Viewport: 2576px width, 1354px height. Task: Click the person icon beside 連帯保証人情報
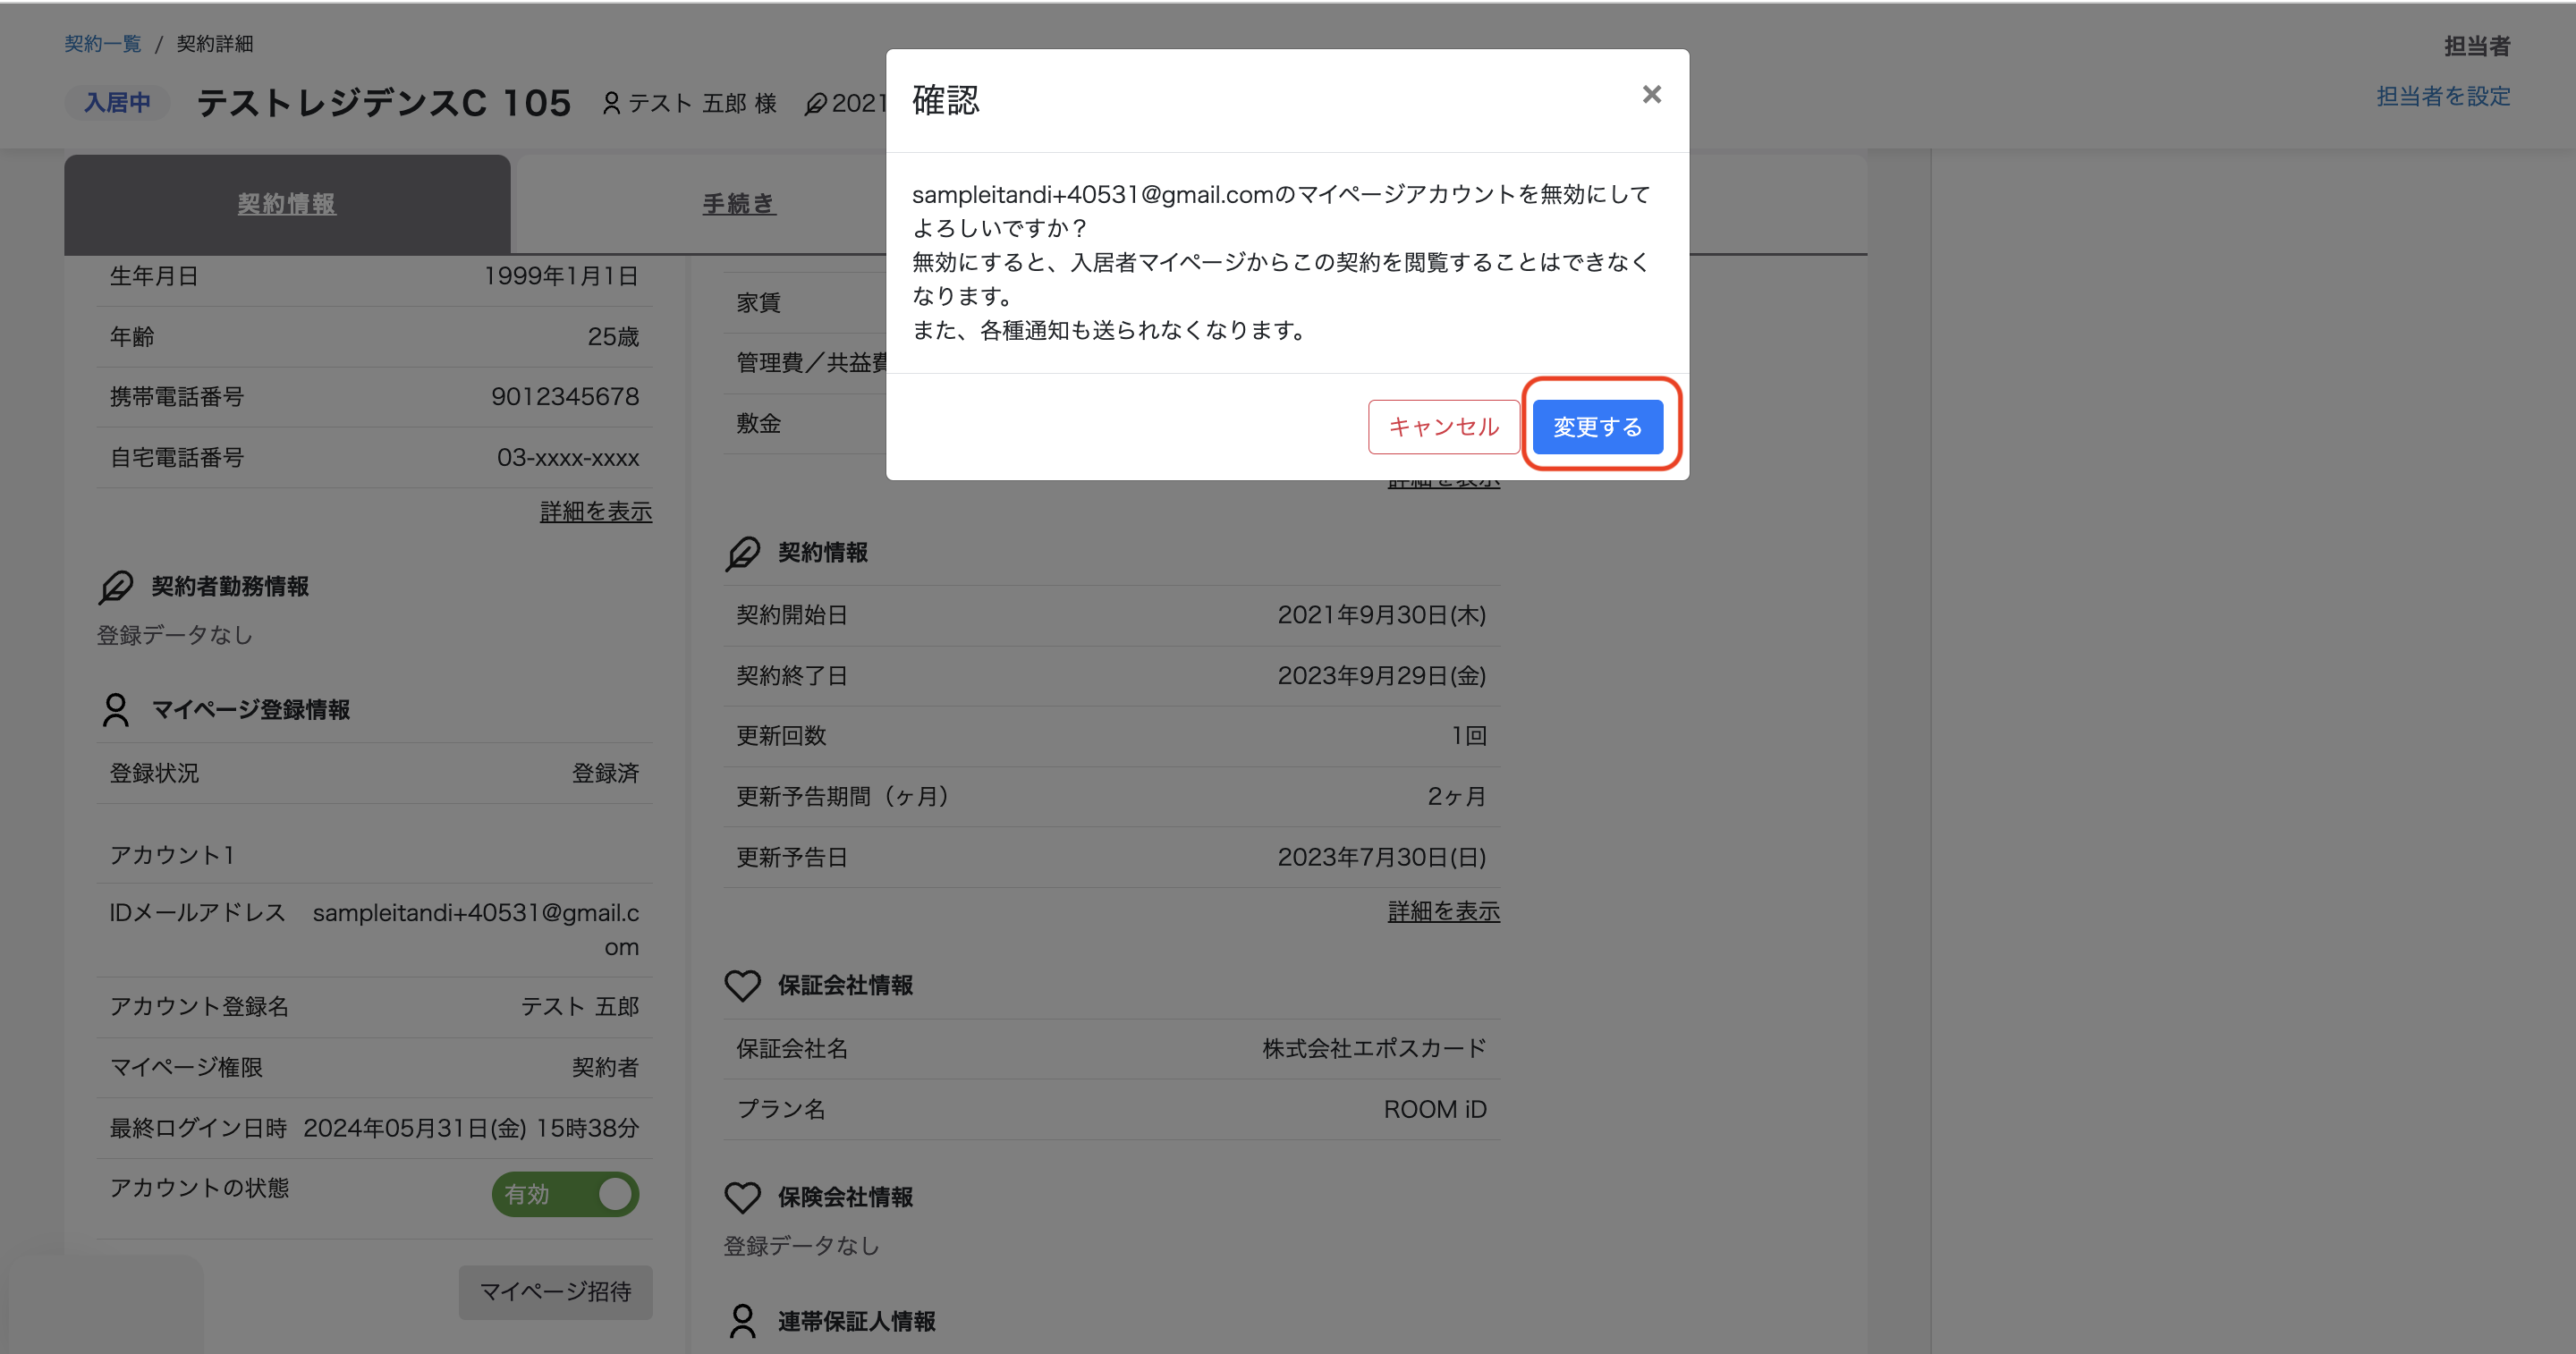tap(742, 1321)
